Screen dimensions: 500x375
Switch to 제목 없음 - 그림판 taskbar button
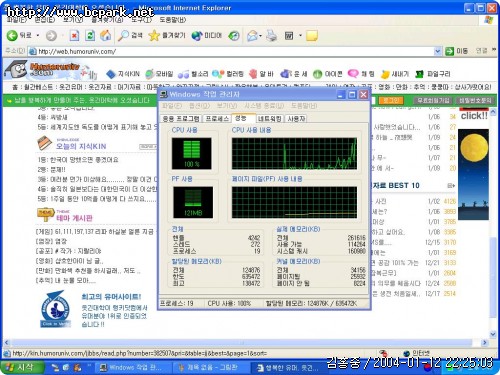211,368
